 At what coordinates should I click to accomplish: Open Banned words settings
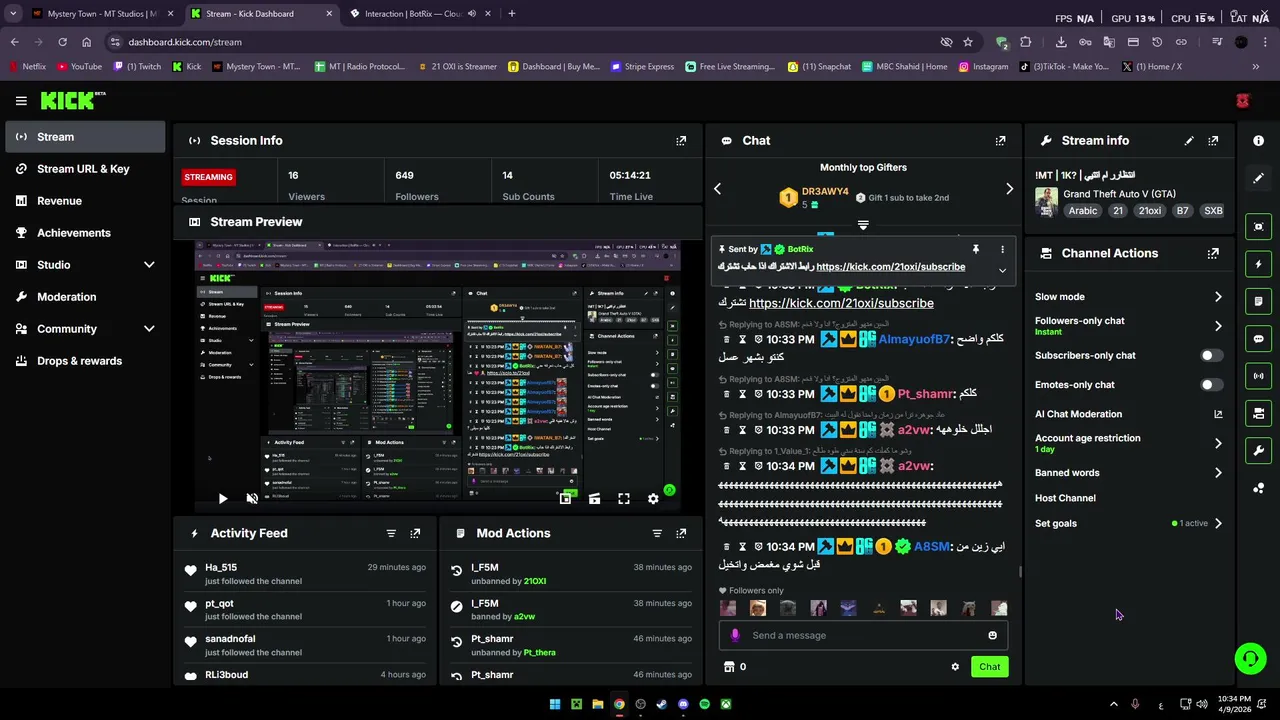pos(1128,473)
